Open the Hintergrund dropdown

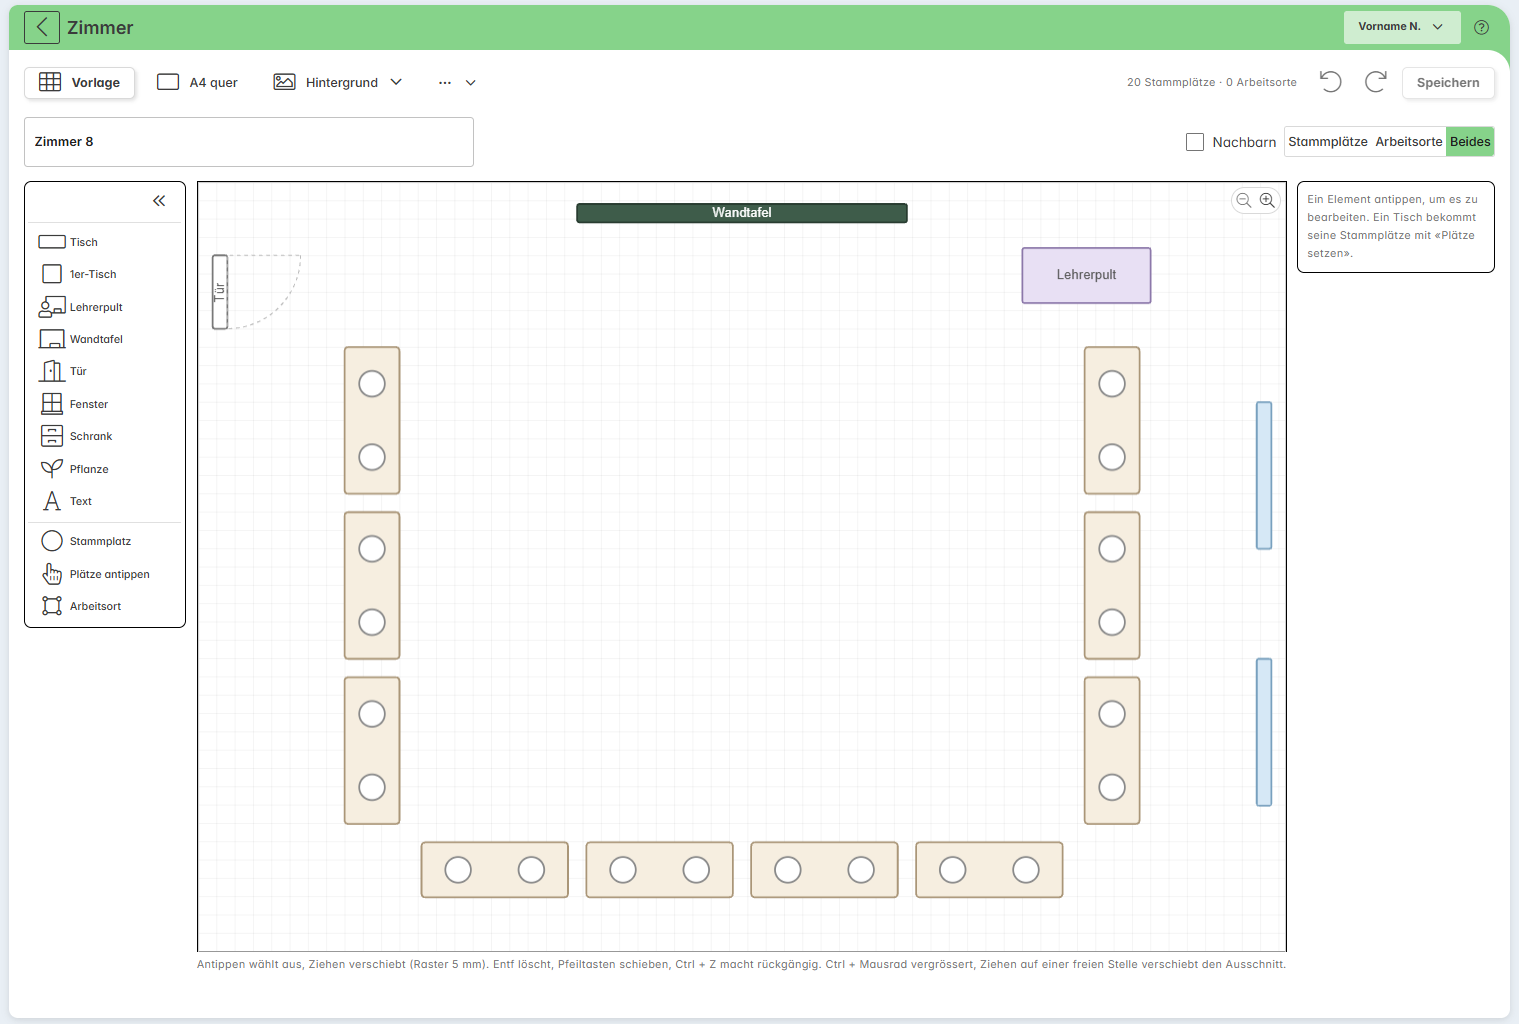(338, 82)
